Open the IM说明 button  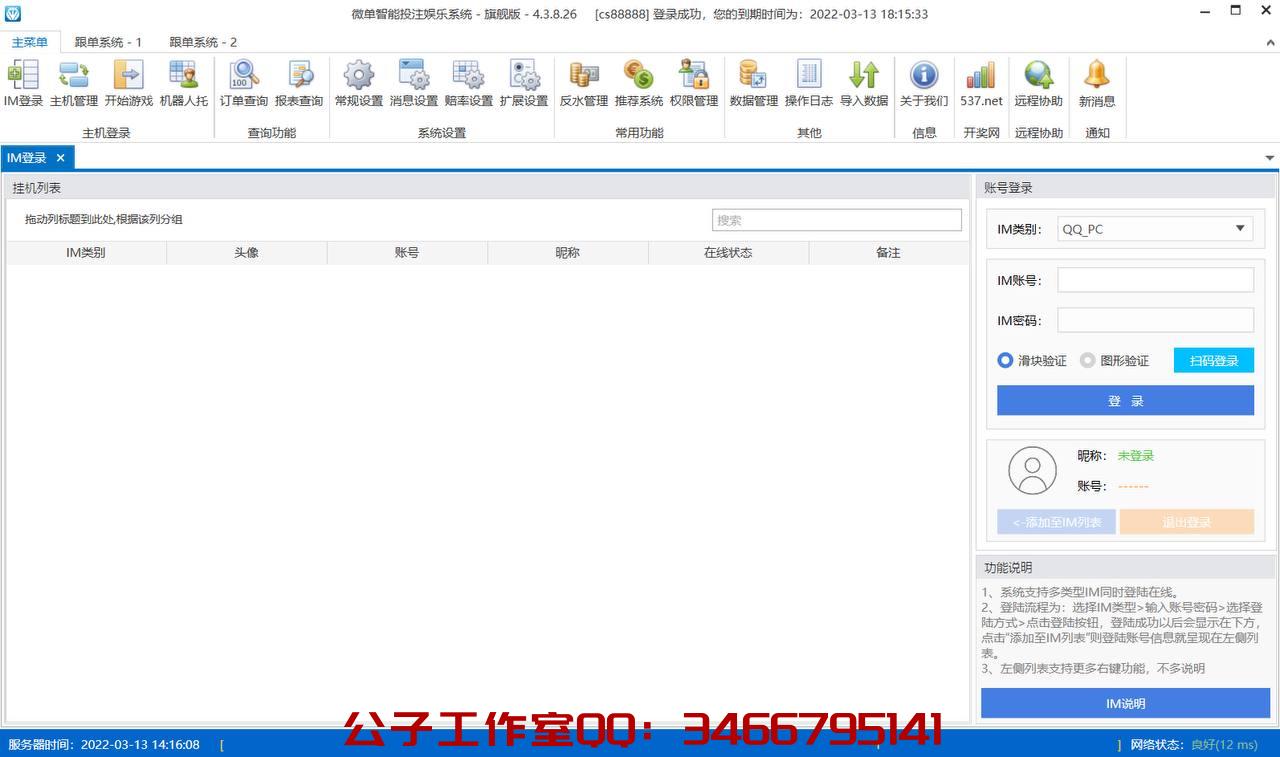pyautogui.click(x=1125, y=703)
